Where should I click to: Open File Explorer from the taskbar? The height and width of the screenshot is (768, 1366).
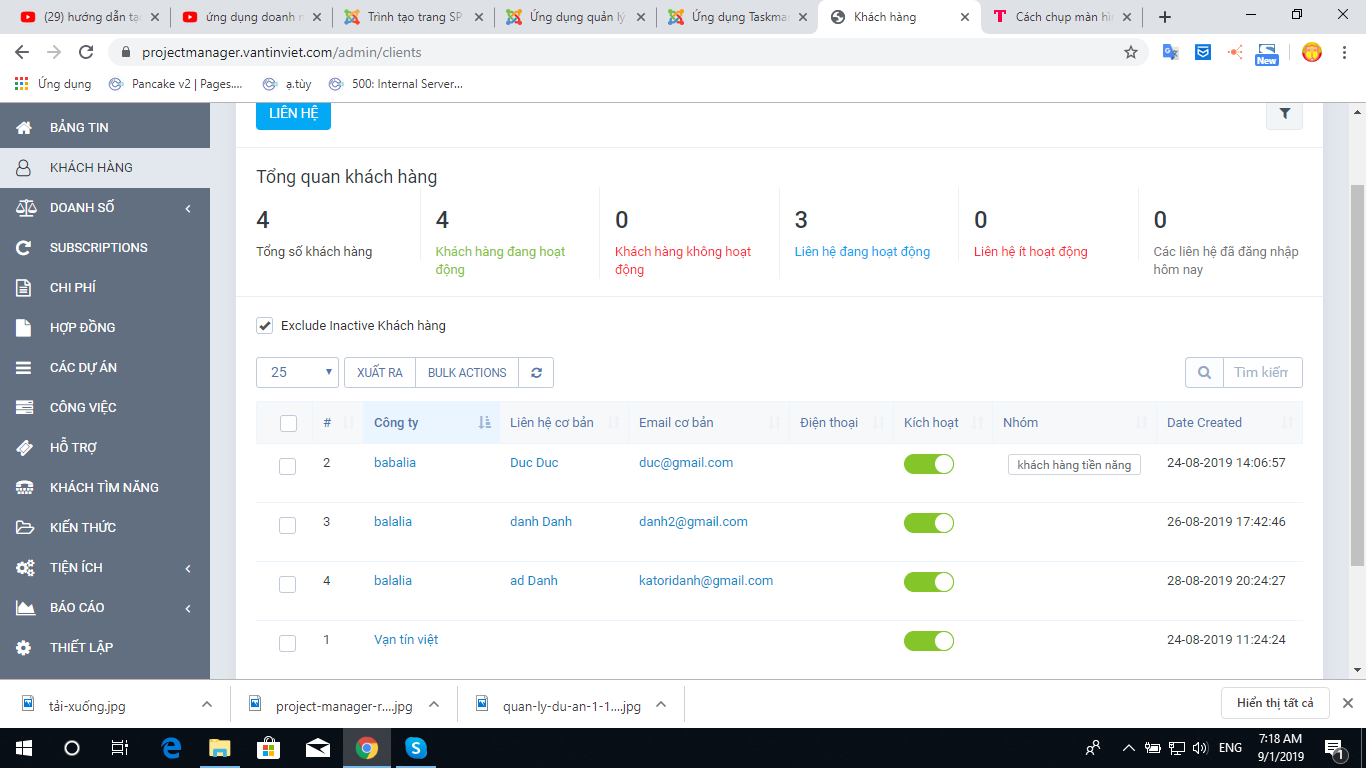coord(220,748)
